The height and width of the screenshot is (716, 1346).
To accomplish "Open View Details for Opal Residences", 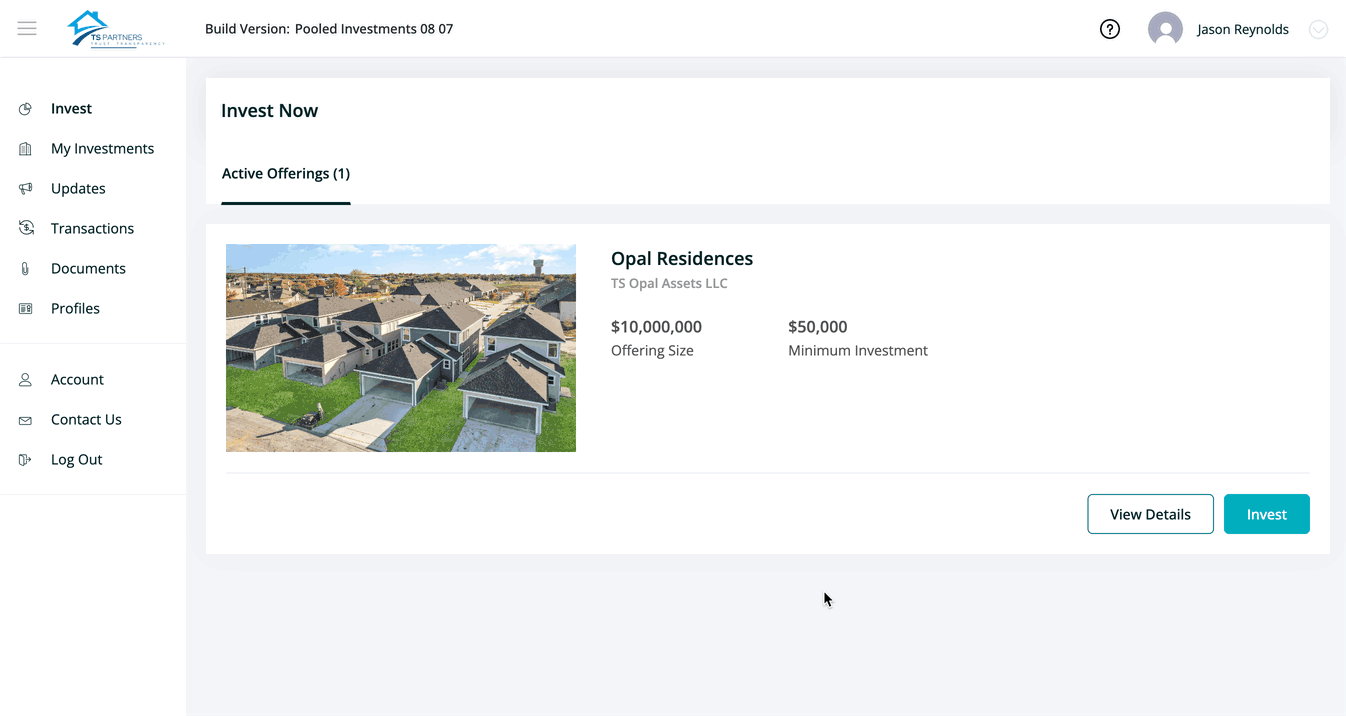I will [1150, 513].
